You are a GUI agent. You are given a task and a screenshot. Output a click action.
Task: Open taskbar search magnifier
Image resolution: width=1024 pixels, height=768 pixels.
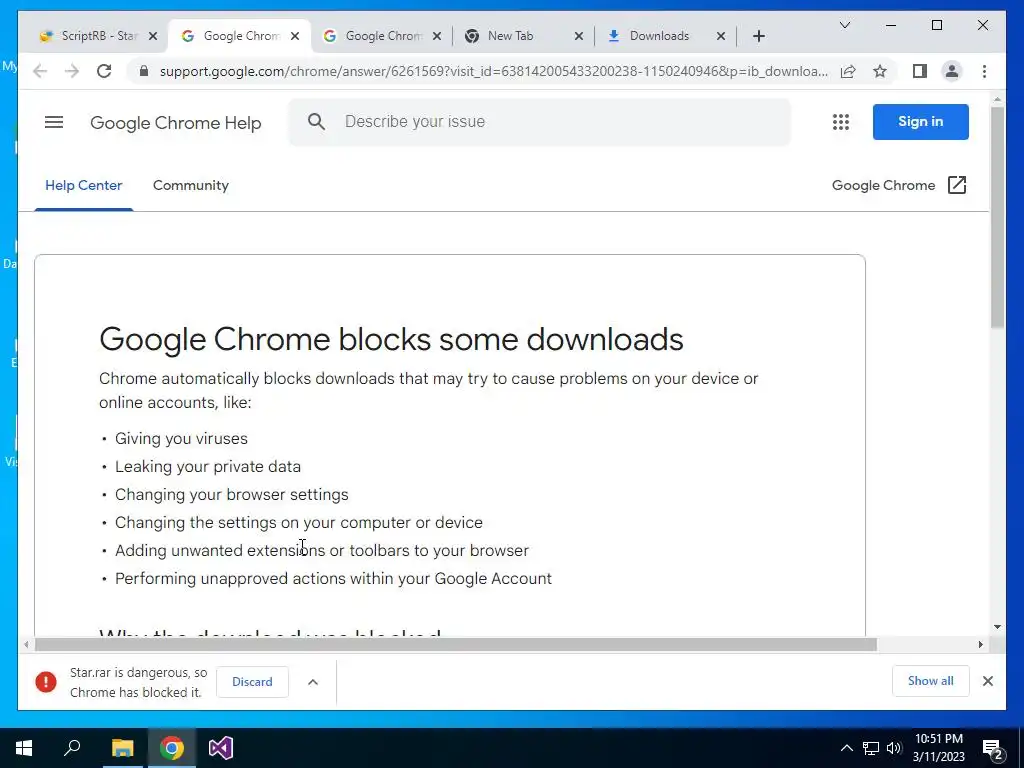pos(72,748)
